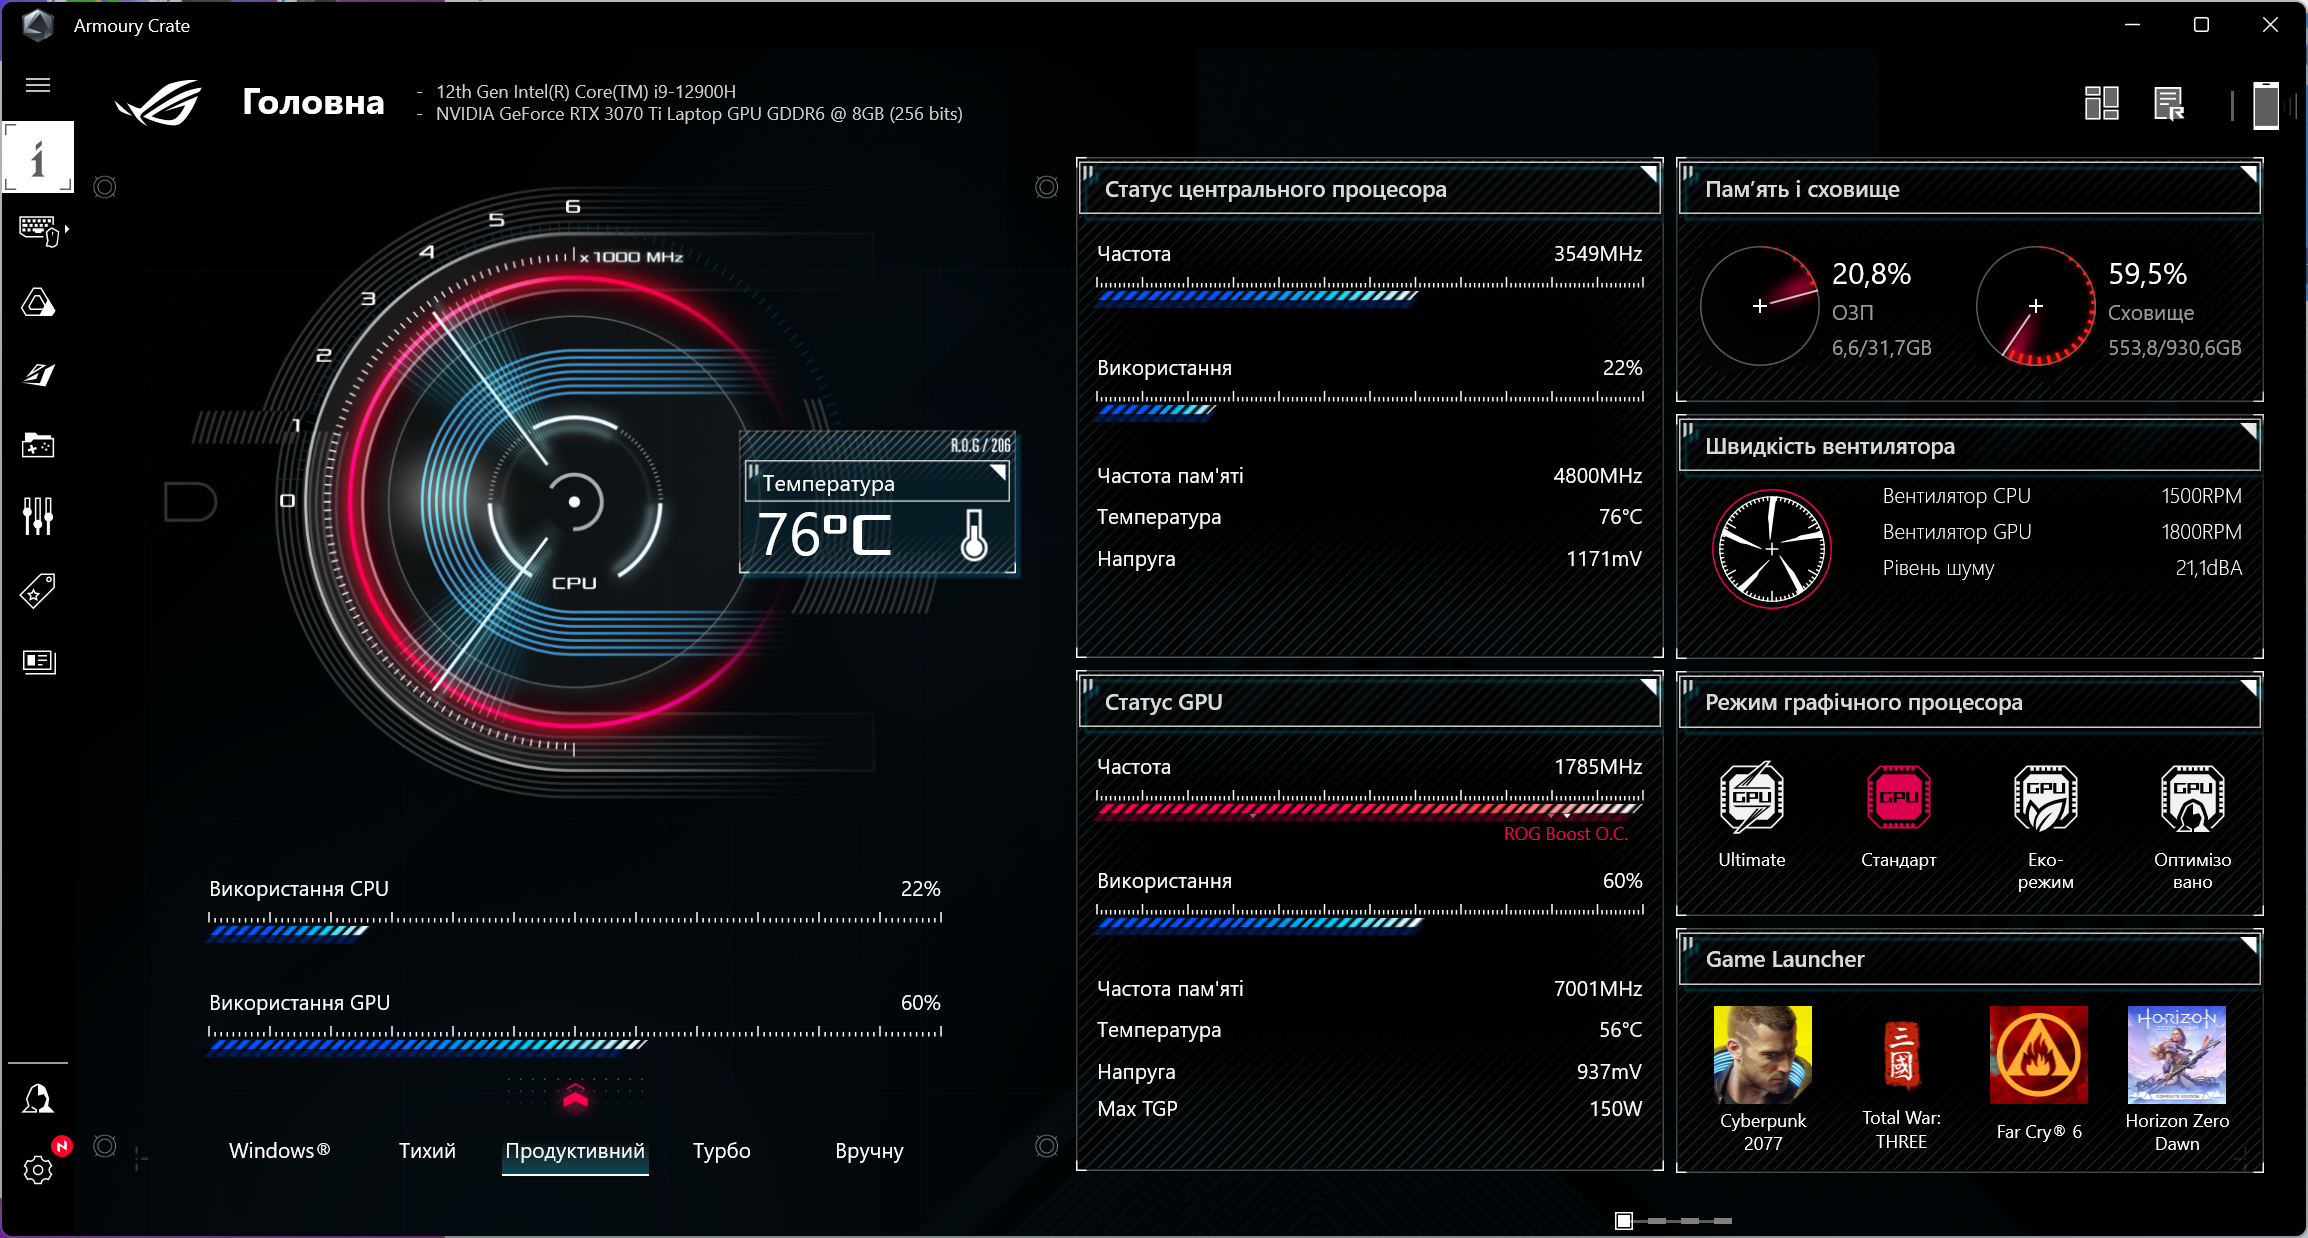Open Scenario Profiles sliders icon
The width and height of the screenshot is (2308, 1238).
click(x=38, y=516)
